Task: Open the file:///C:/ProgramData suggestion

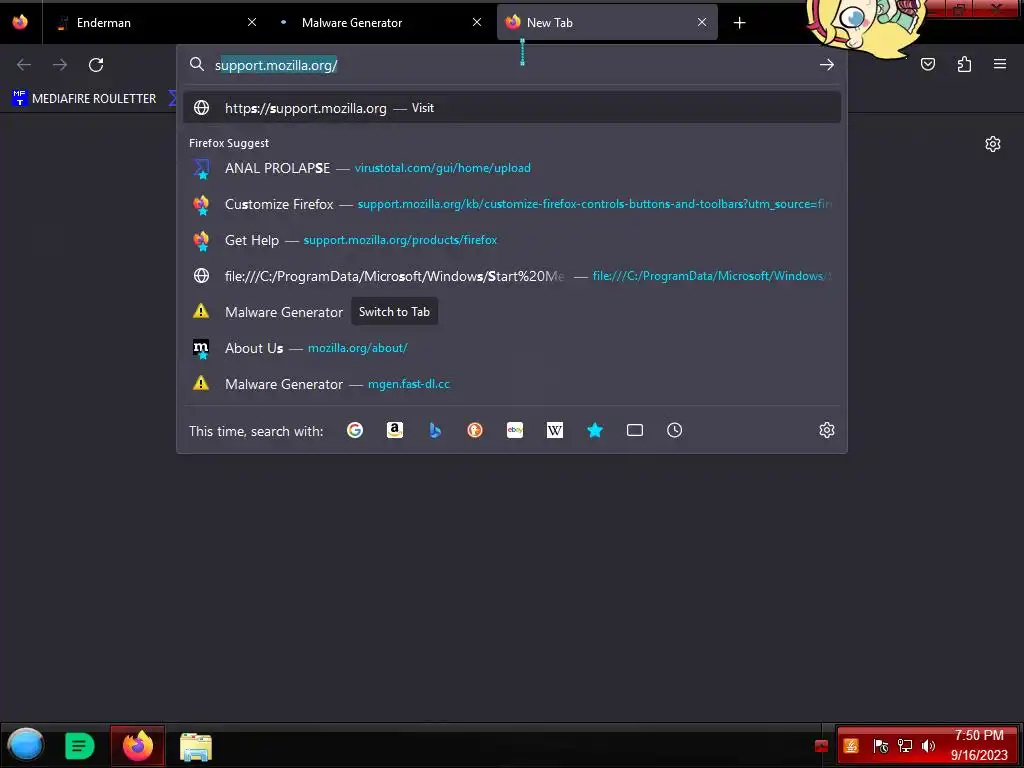Action: 512,276
